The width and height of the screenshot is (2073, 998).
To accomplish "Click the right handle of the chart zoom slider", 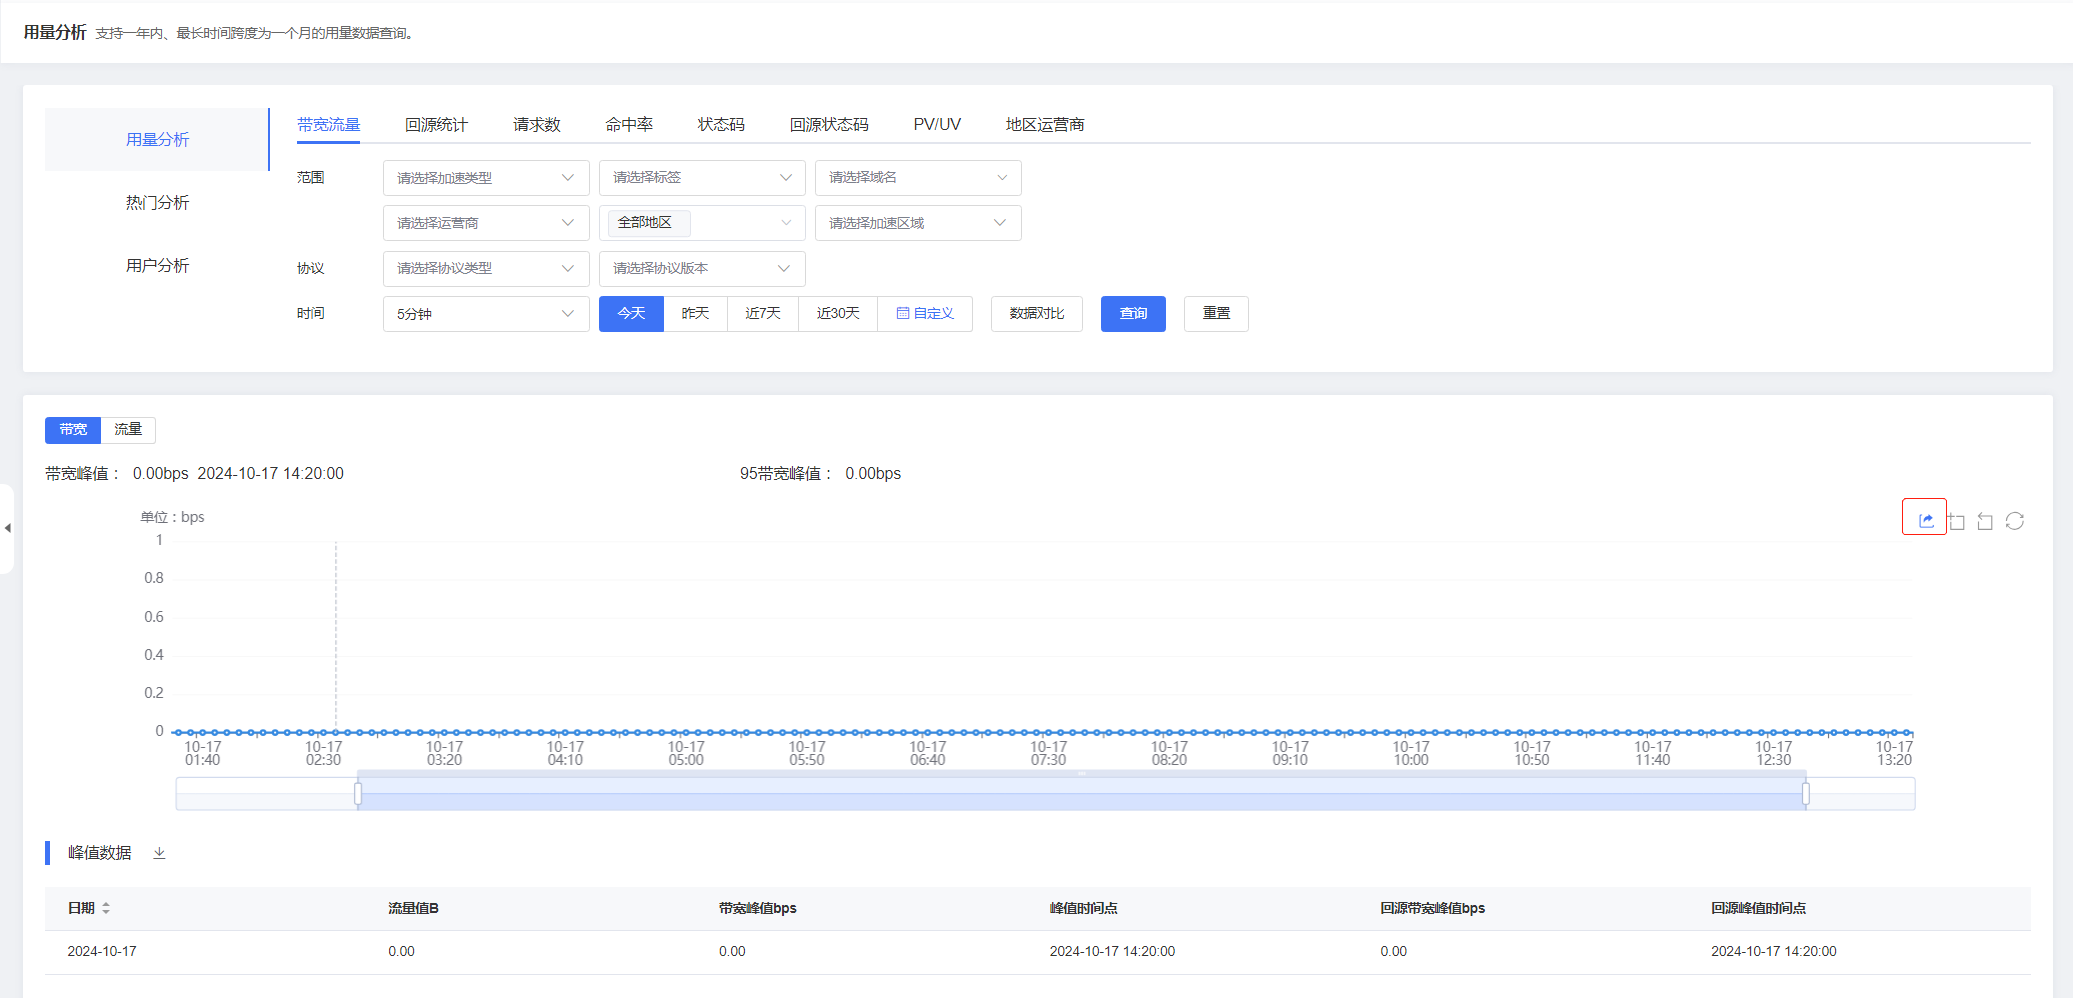I will (x=1806, y=794).
